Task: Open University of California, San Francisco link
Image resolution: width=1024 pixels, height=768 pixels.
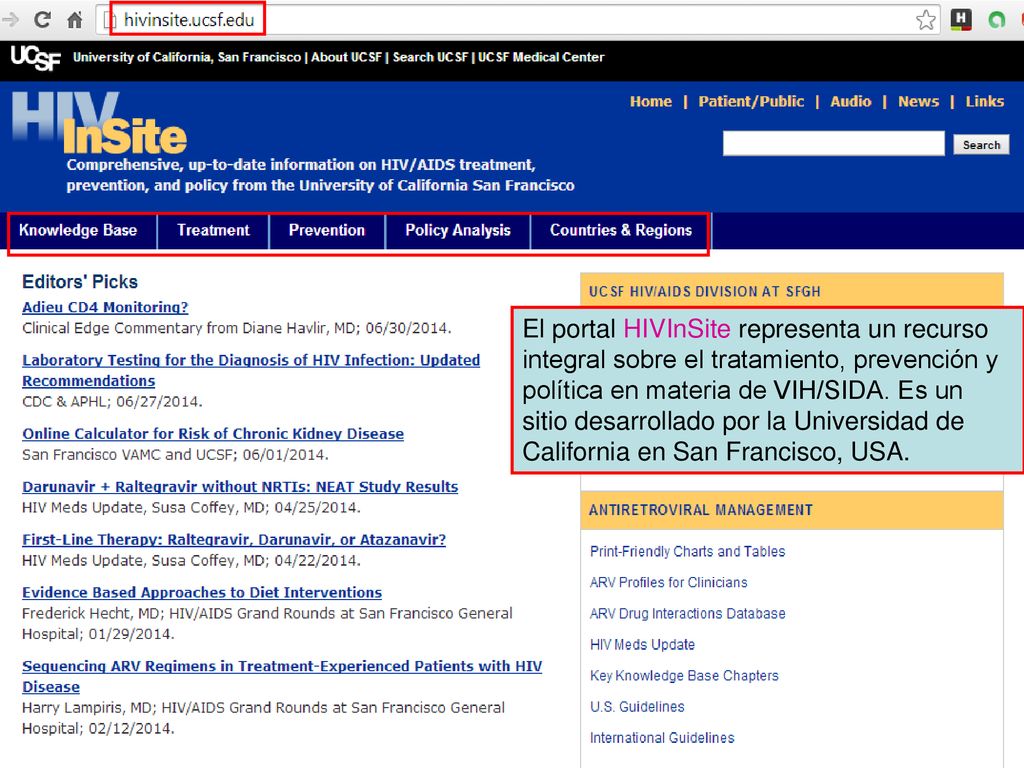Action: [x=187, y=57]
